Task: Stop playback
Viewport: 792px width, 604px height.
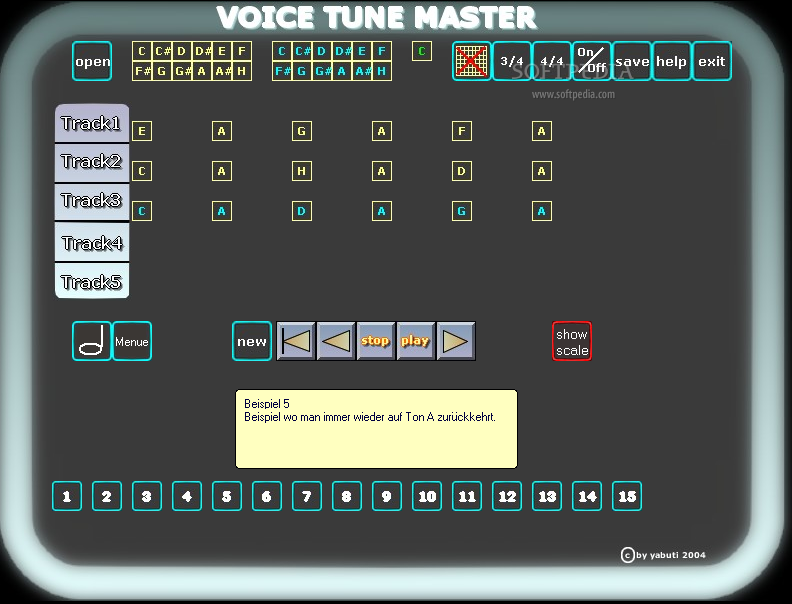Action: click(x=376, y=341)
